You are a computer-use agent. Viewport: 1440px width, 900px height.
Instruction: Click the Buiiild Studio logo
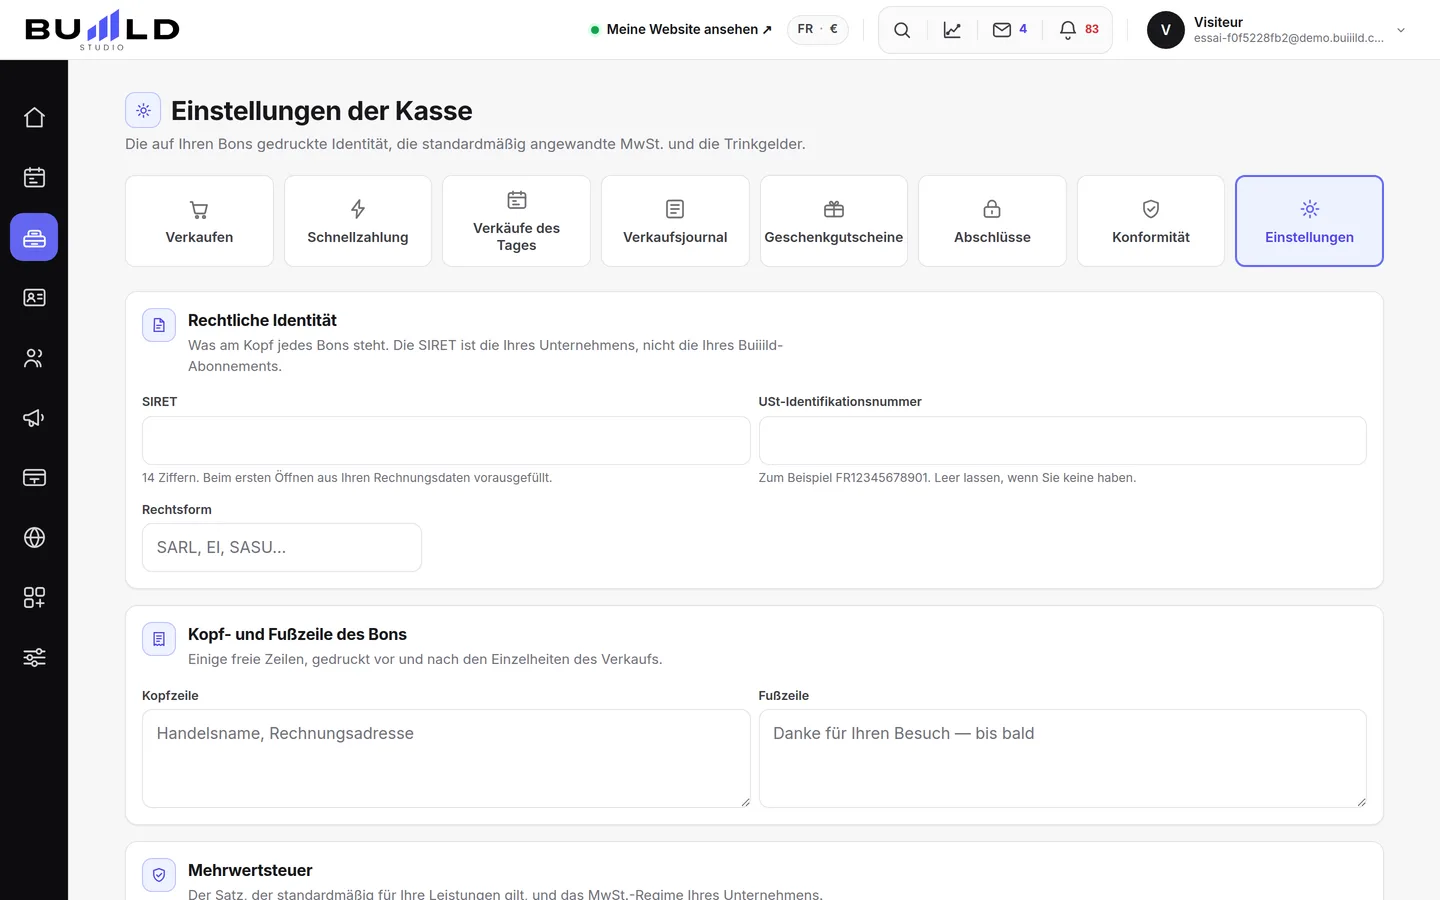coord(102,30)
